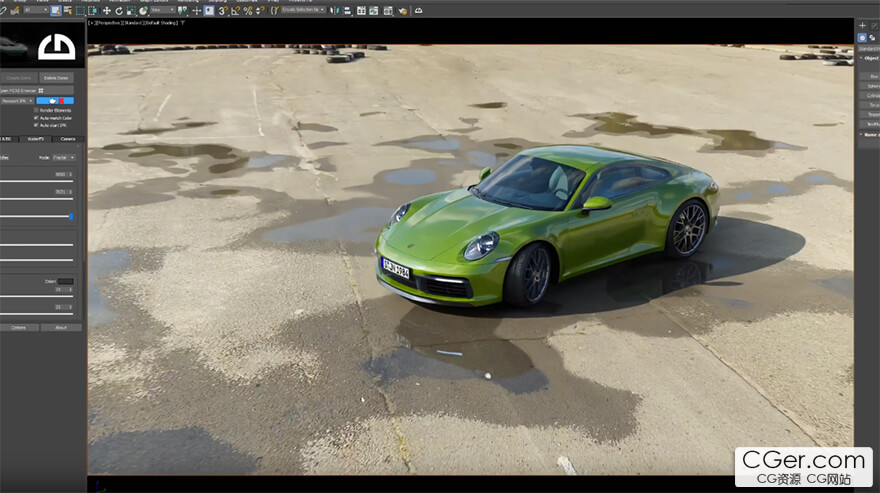
Task: Click the slider under value 9000
Action: click(x=36, y=181)
